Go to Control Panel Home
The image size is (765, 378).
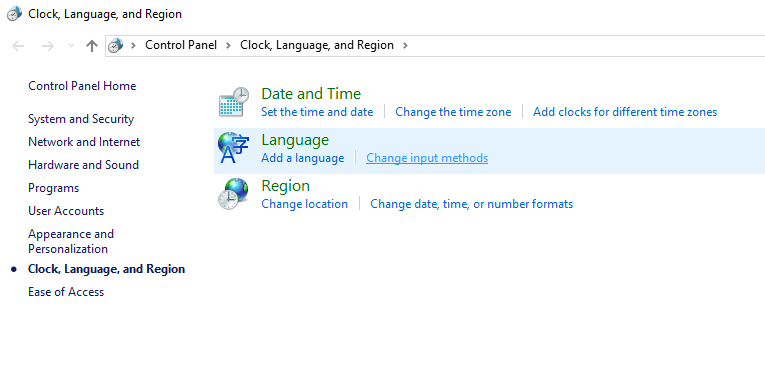click(82, 86)
